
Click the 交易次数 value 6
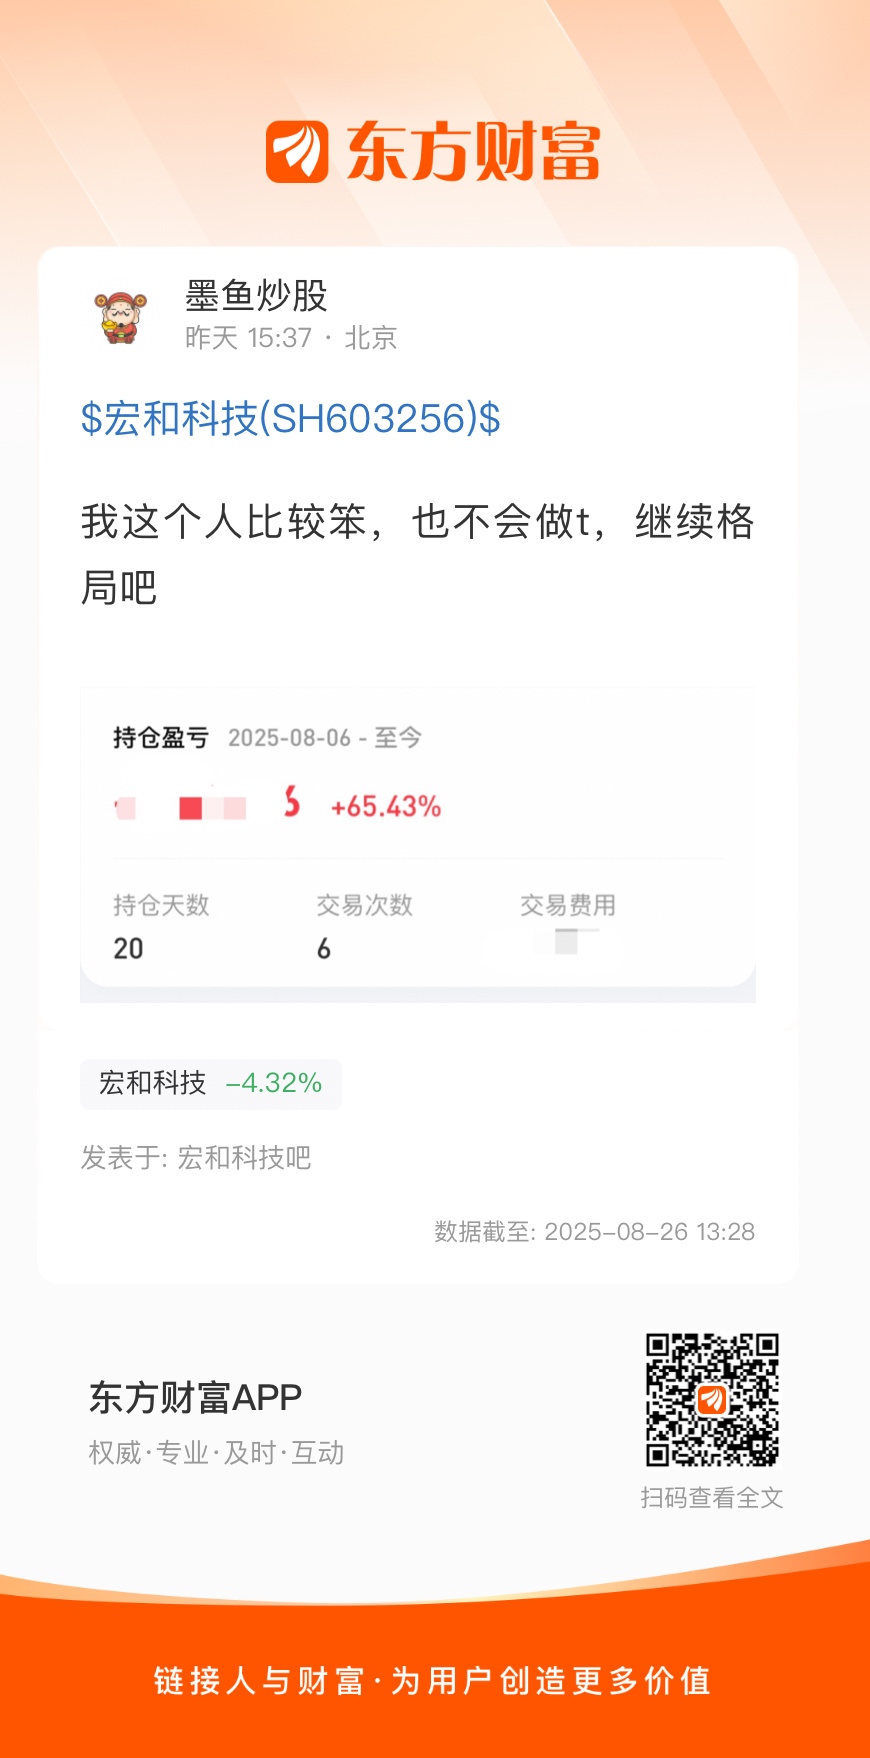(x=324, y=948)
